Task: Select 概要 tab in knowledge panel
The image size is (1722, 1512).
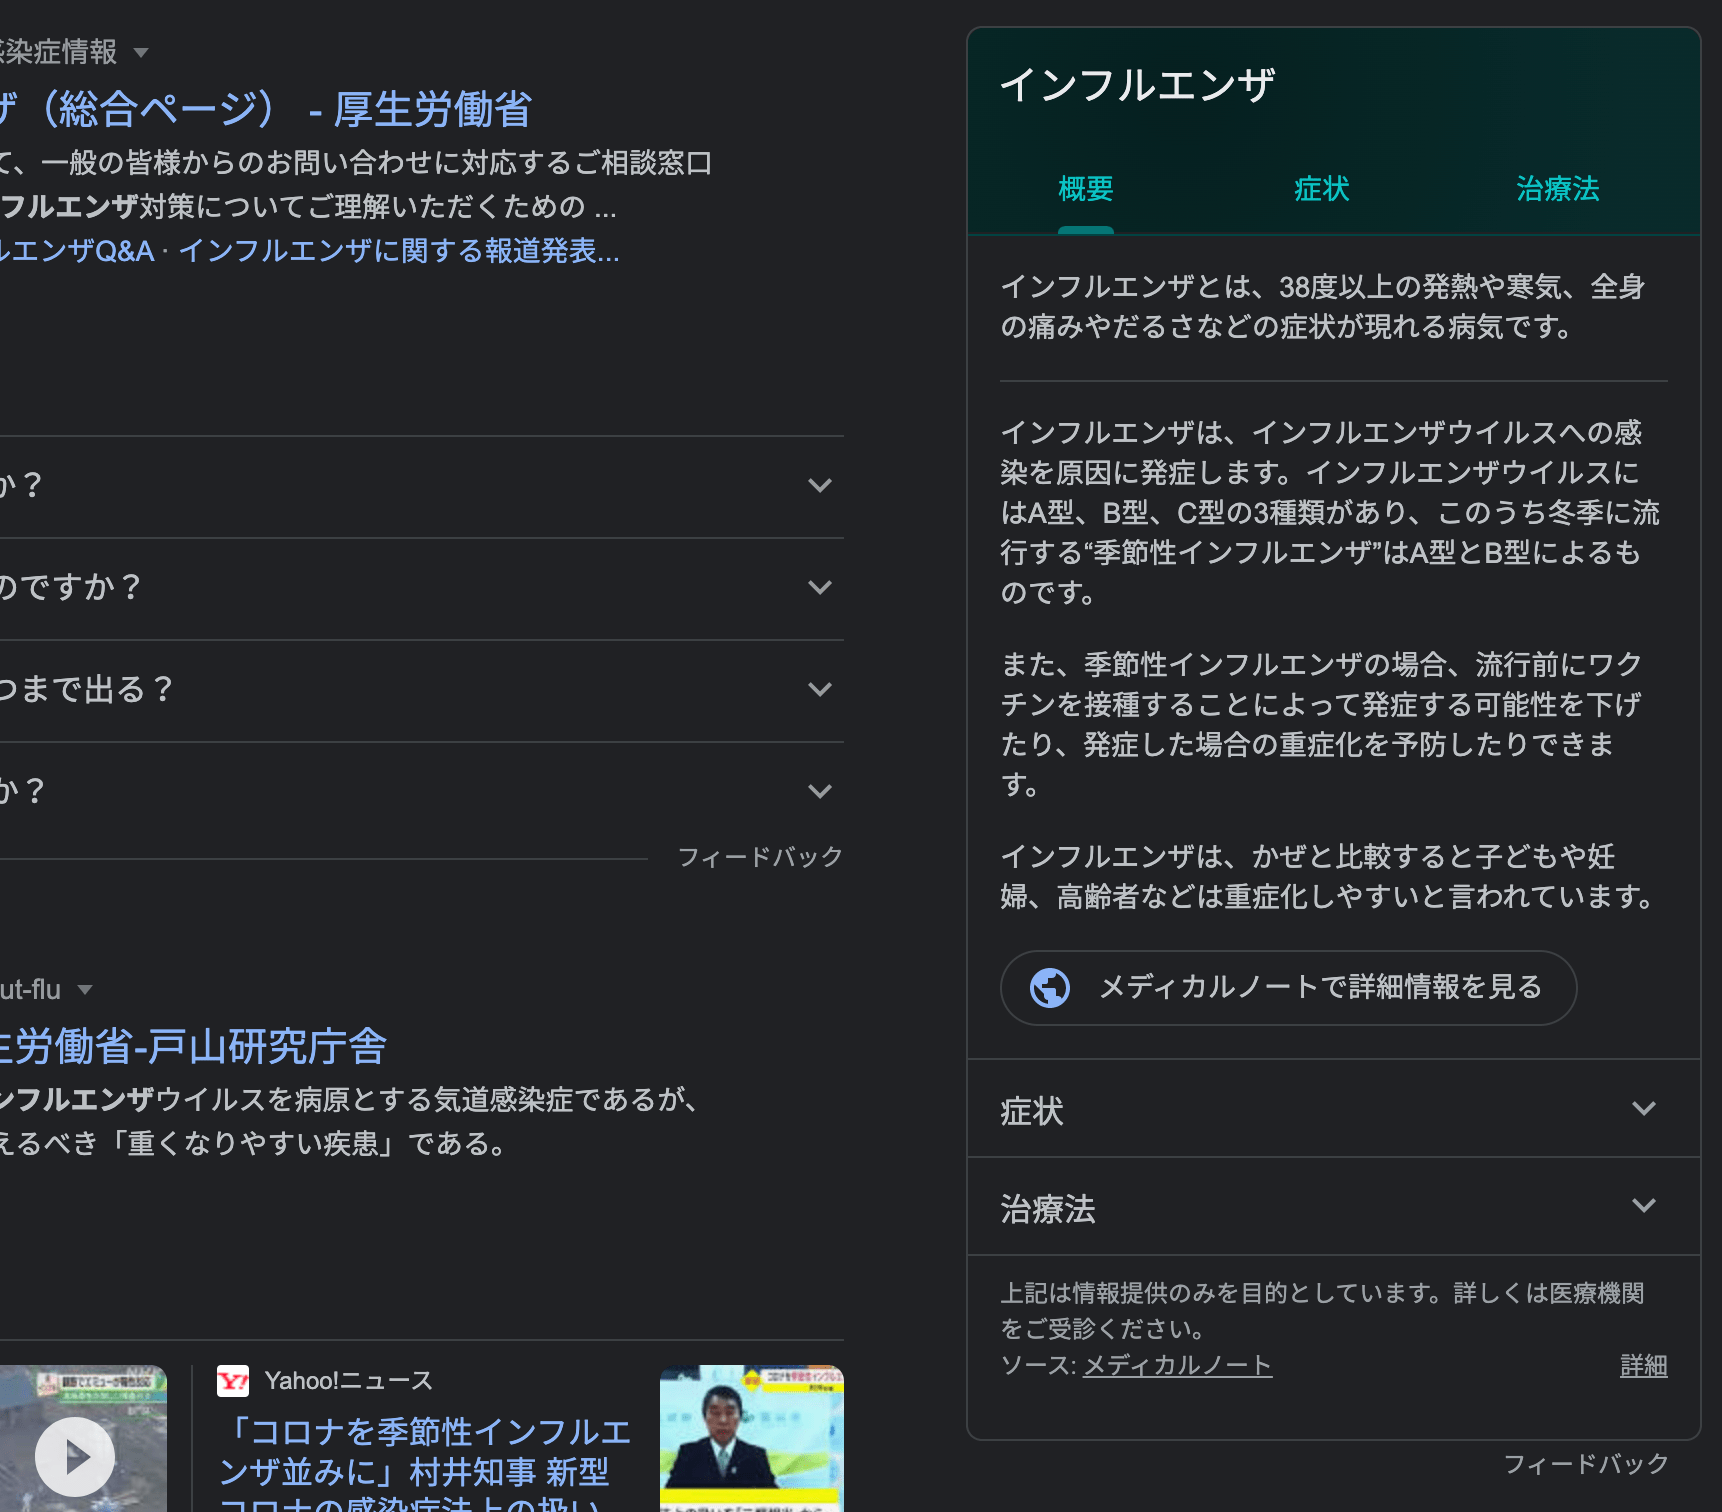Action: (1086, 189)
